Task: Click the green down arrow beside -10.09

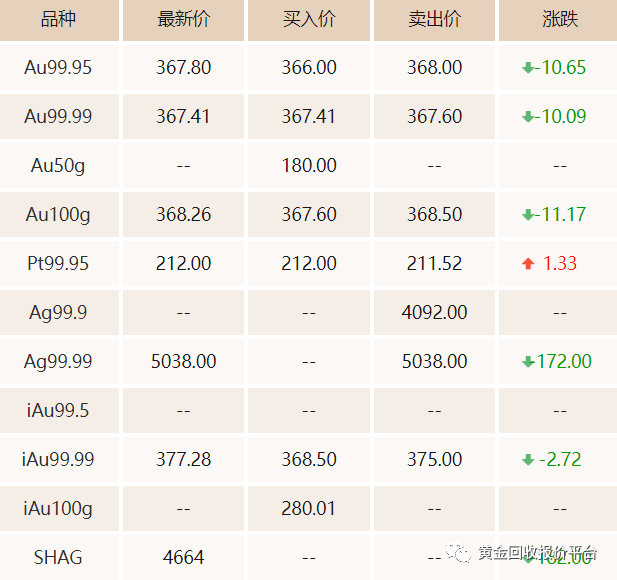Action: [x=528, y=117]
